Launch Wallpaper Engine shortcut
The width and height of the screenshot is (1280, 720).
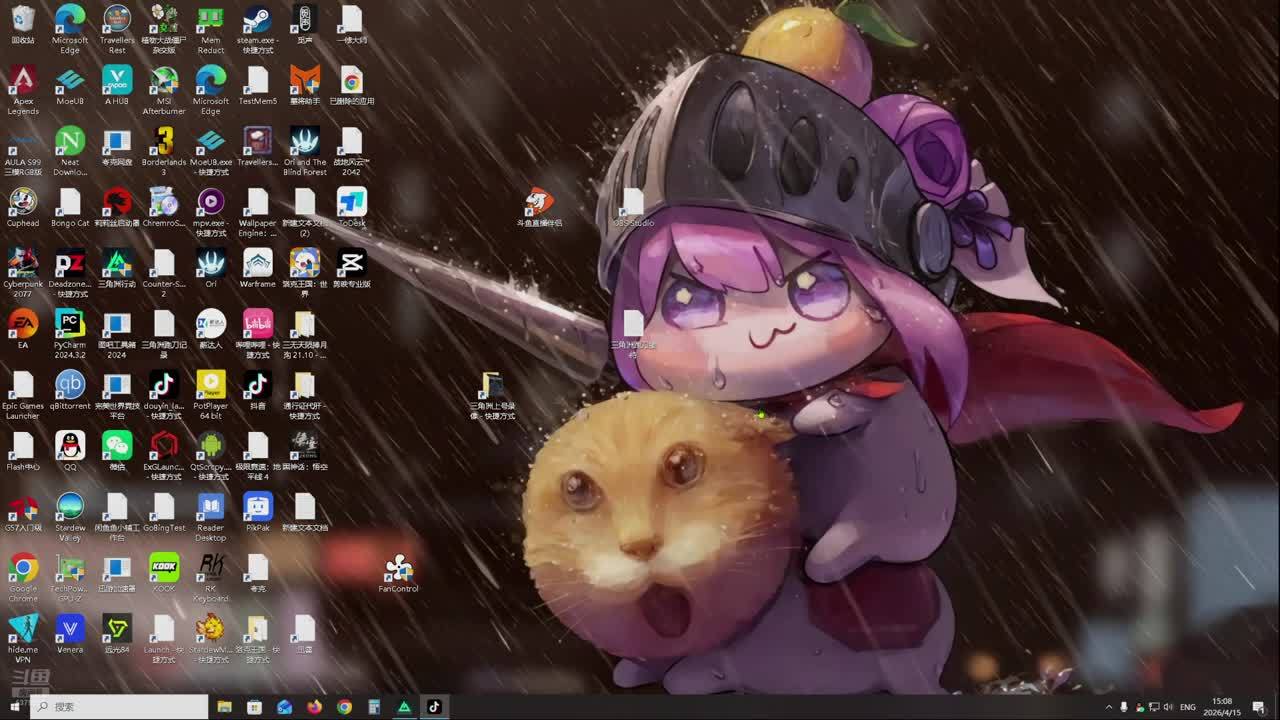(257, 202)
